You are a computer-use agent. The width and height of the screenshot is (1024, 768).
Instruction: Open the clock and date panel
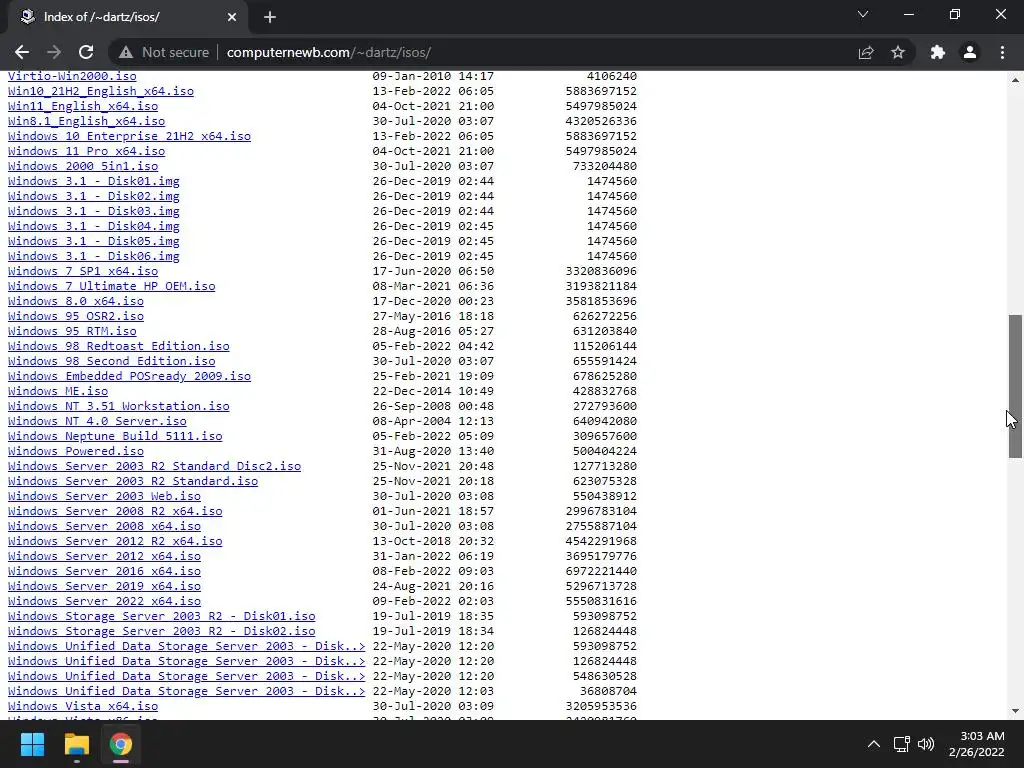coord(976,744)
